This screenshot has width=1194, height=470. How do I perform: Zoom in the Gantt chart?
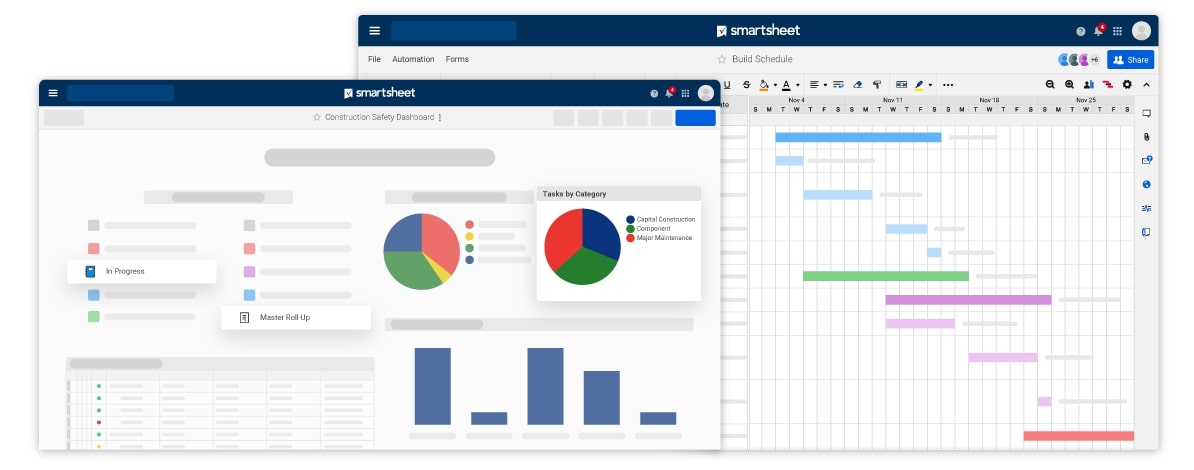click(x=1069, y=85)
